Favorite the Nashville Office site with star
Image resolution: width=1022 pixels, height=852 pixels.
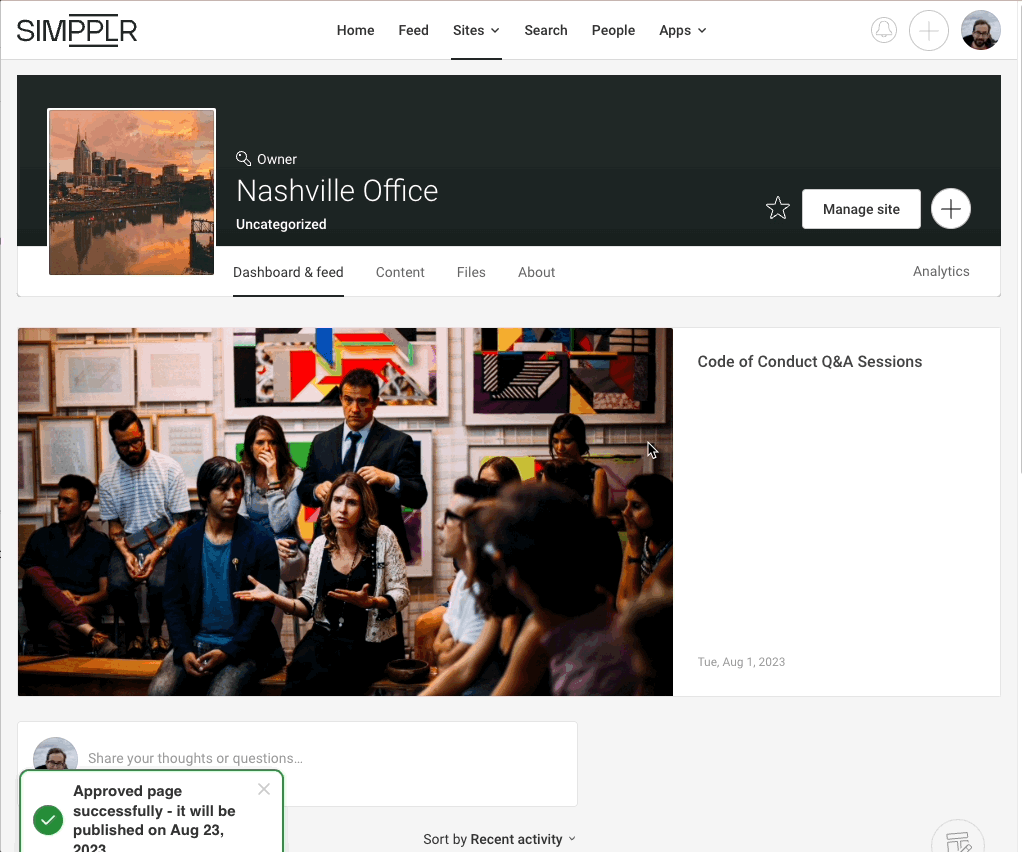click(x=777, y=209)
